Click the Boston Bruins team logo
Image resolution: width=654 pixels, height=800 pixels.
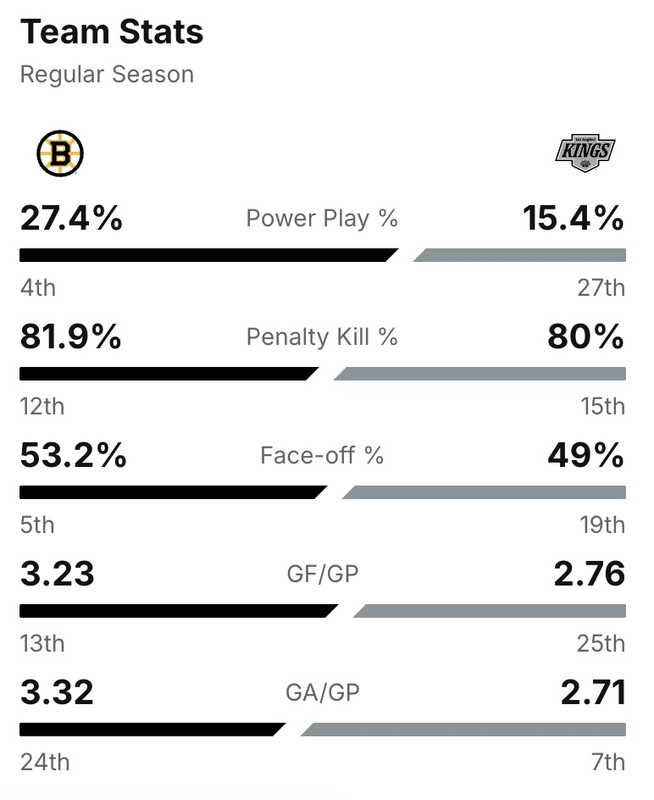click(60, 154)
